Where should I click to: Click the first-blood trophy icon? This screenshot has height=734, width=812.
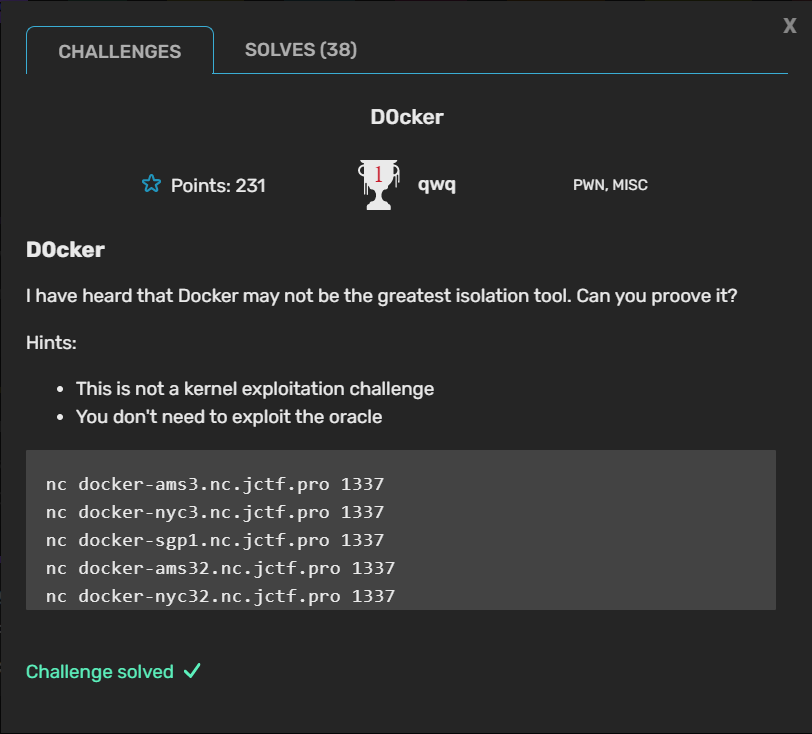click(378, 184)
